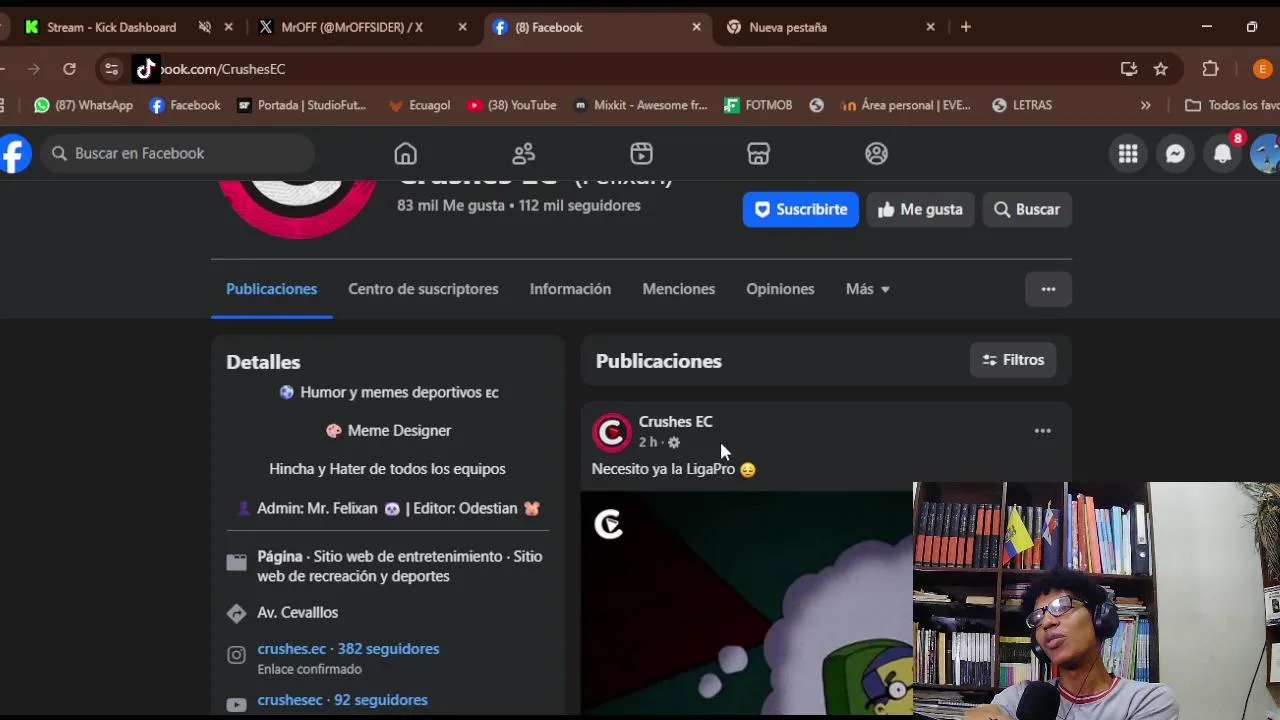Image resolution: width=1280 pixels, height=720 pixels.
Task: Open the Centro de suscriptores tab
Action: click(x=423, y=289)
